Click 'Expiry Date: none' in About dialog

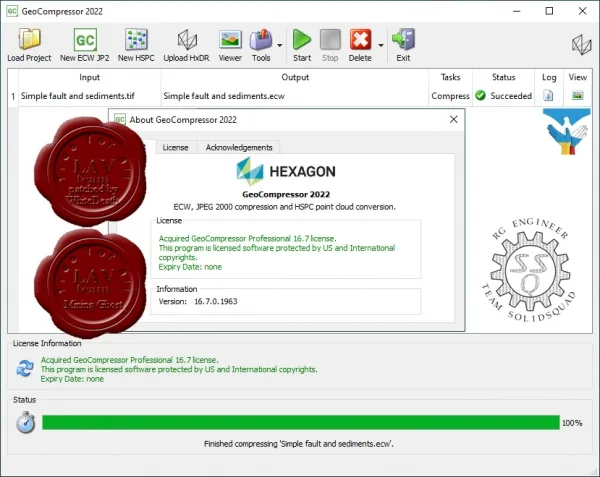coord(190,267)
